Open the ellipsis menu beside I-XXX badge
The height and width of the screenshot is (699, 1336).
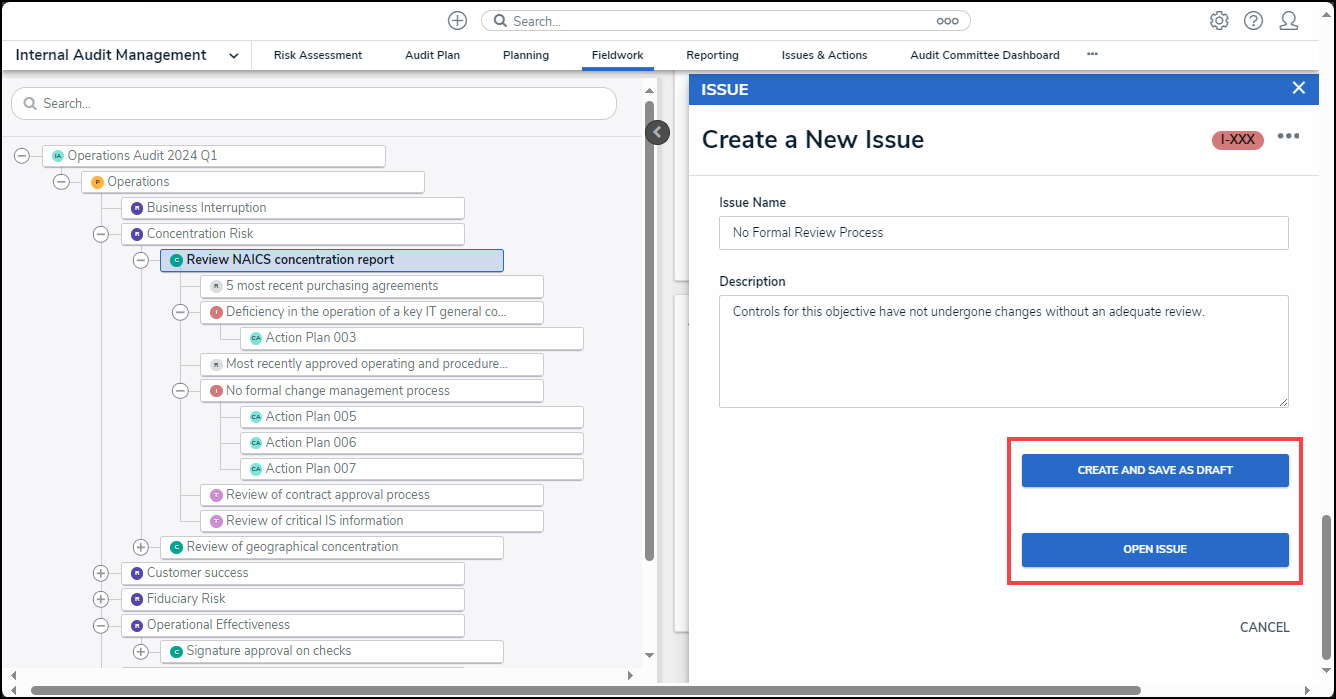tap(1288, 137)
